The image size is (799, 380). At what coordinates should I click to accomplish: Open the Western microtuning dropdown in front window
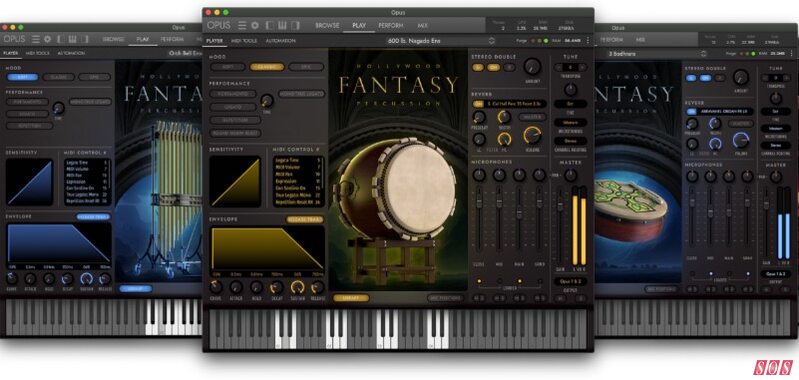tap(571, 123)
